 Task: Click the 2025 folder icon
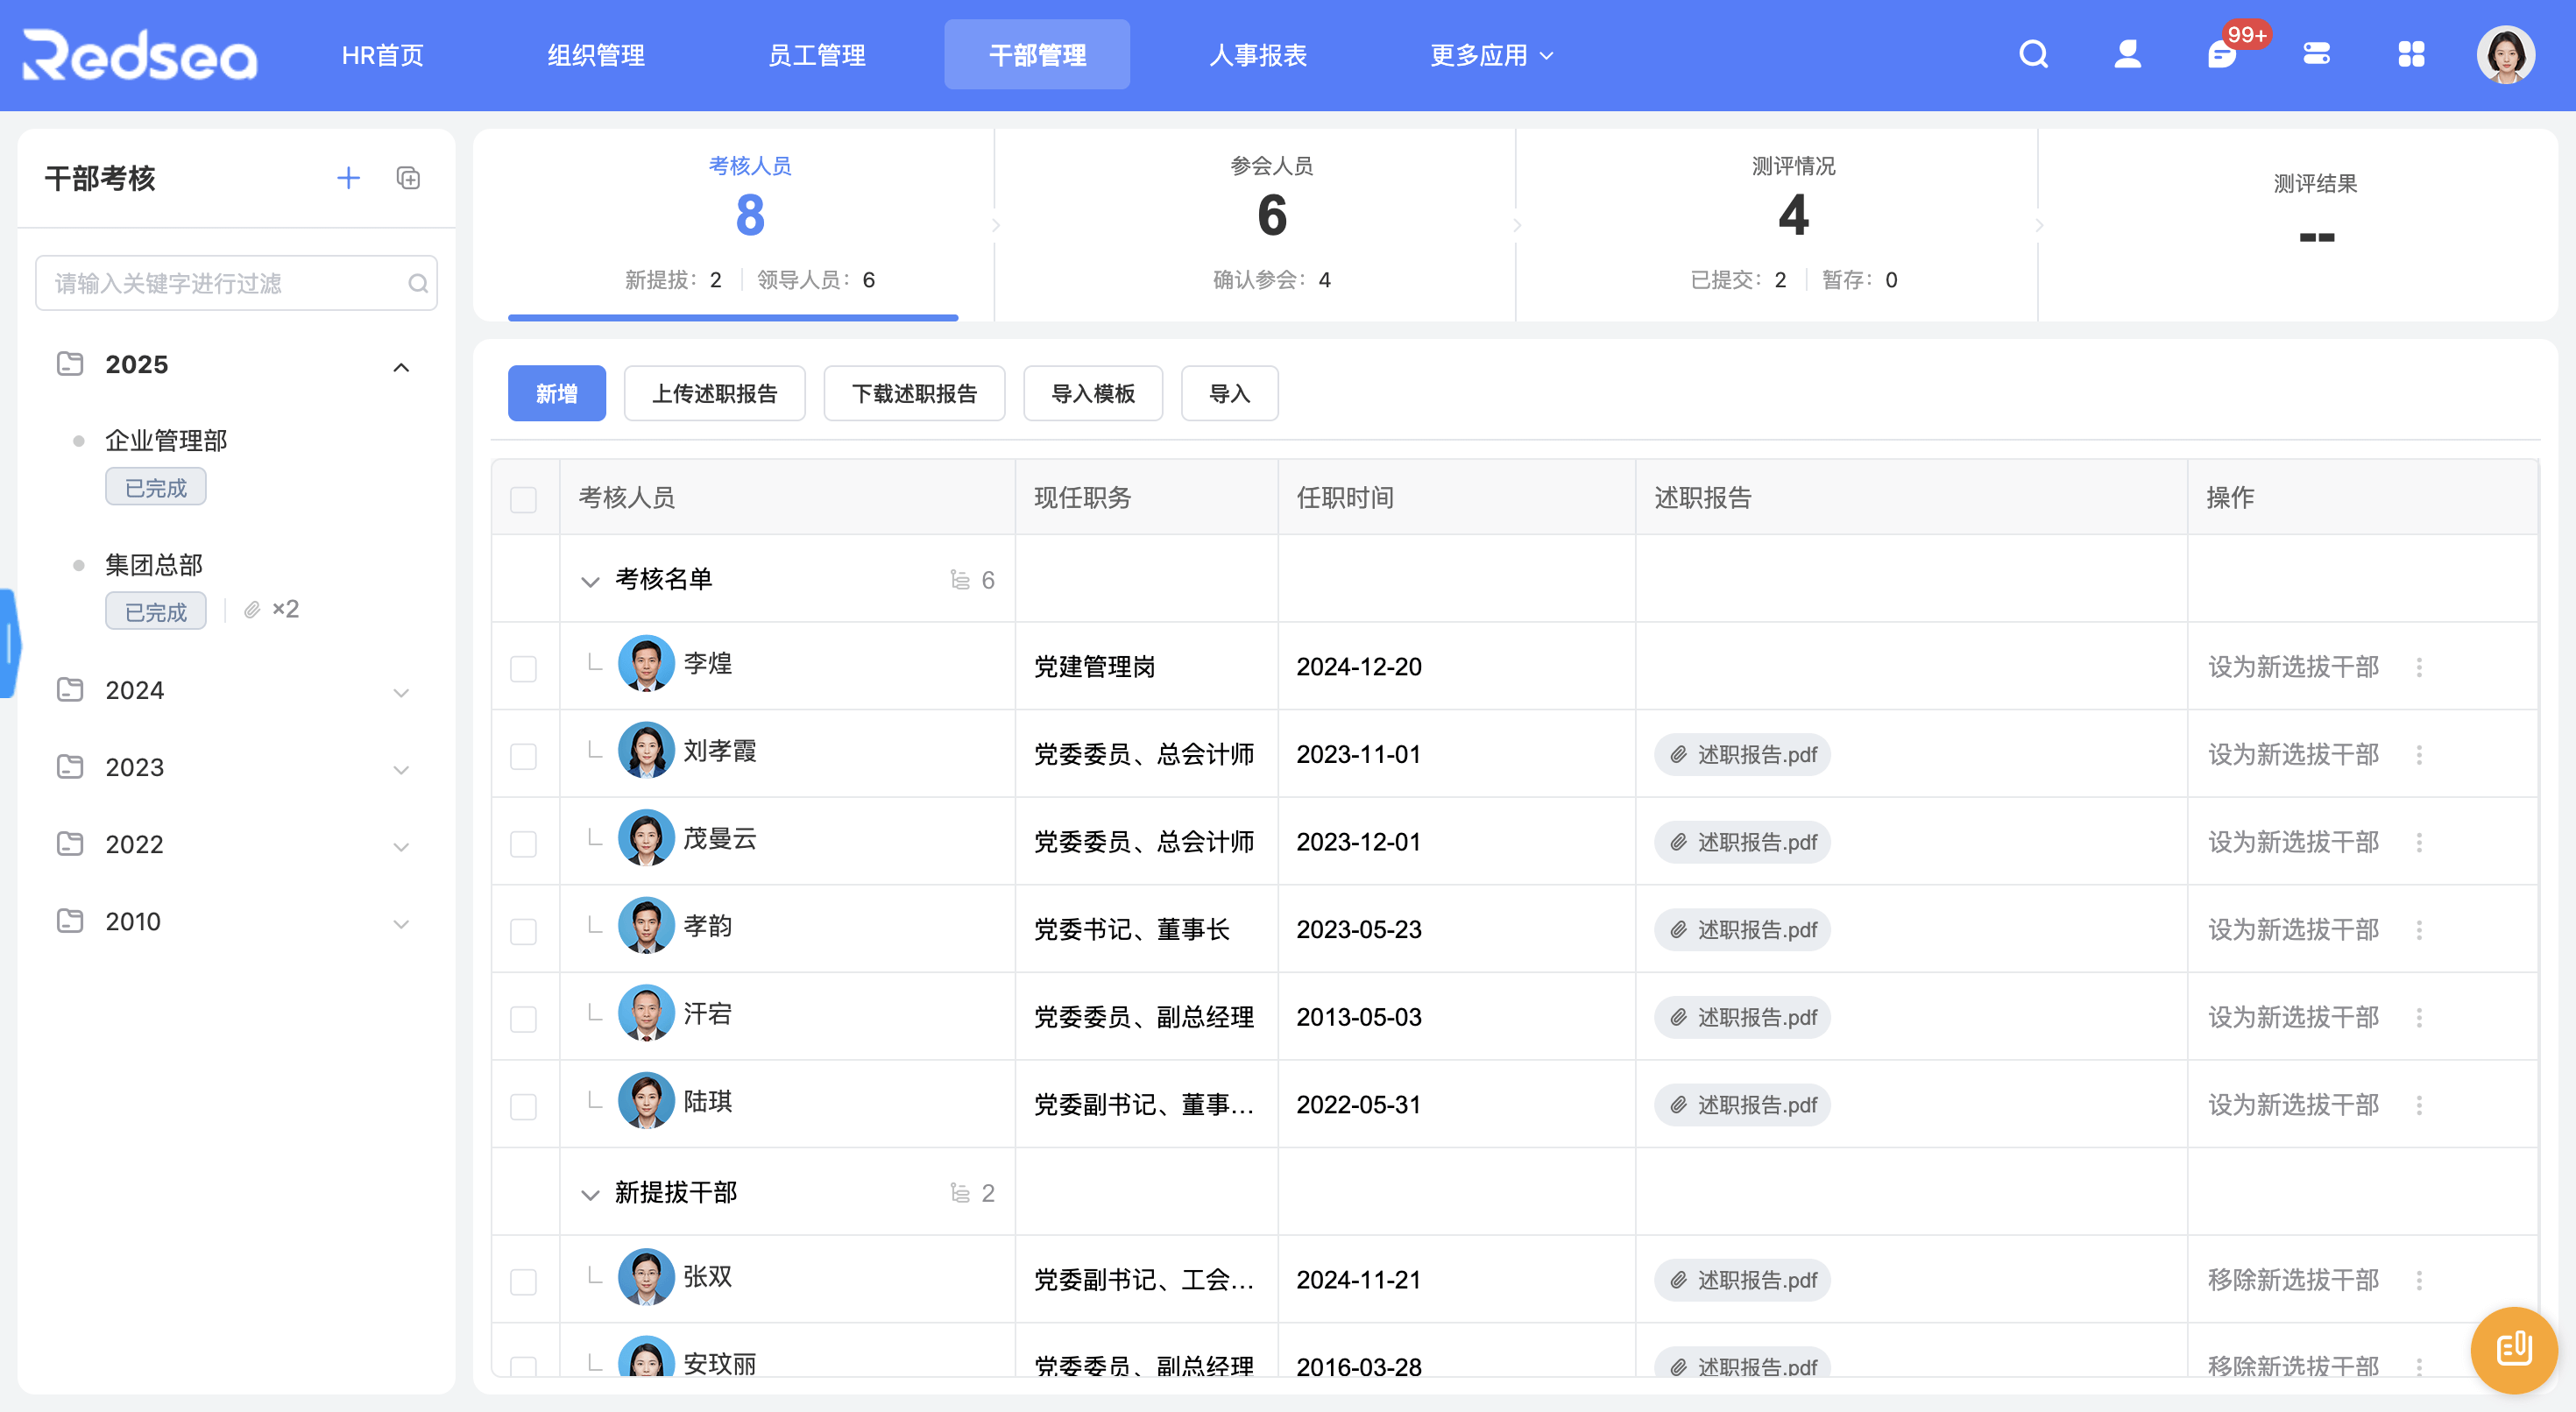70,364
